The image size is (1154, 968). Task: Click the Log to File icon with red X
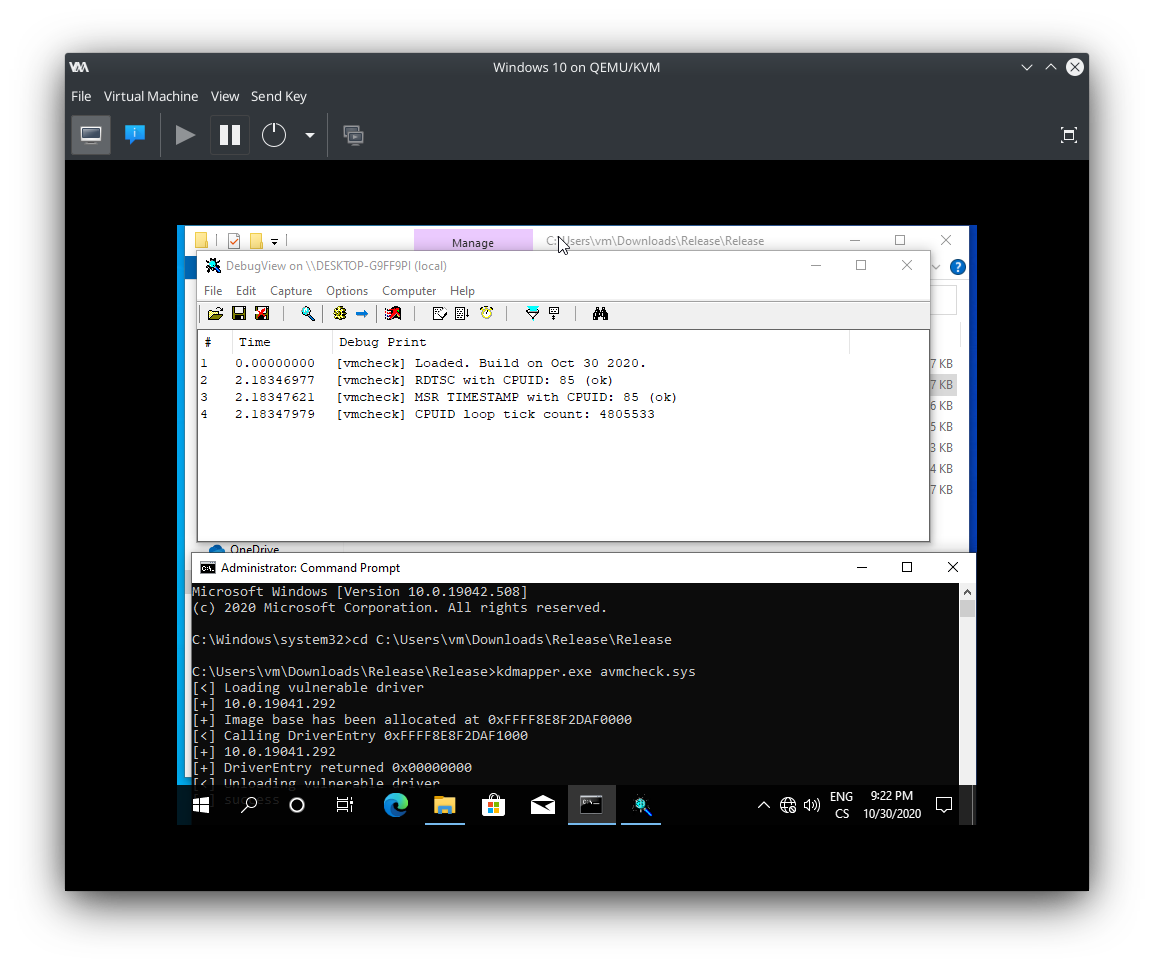coord(261,314)
